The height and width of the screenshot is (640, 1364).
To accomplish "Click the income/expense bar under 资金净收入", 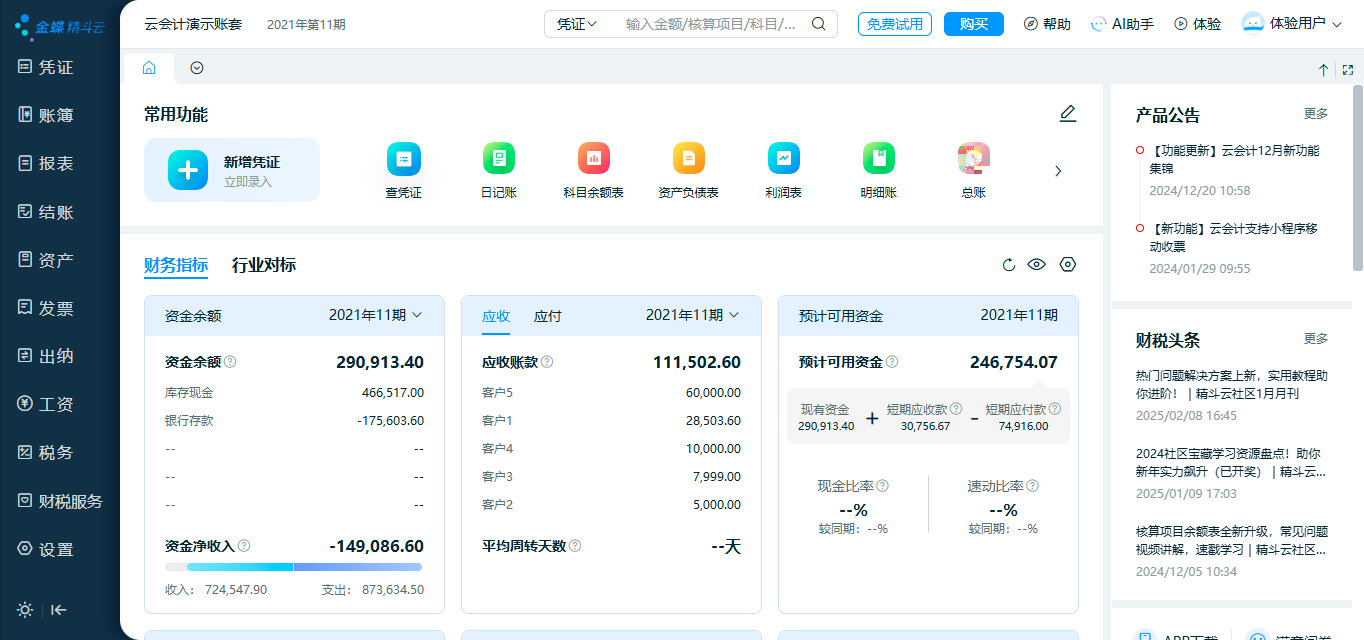I will 294,567.
